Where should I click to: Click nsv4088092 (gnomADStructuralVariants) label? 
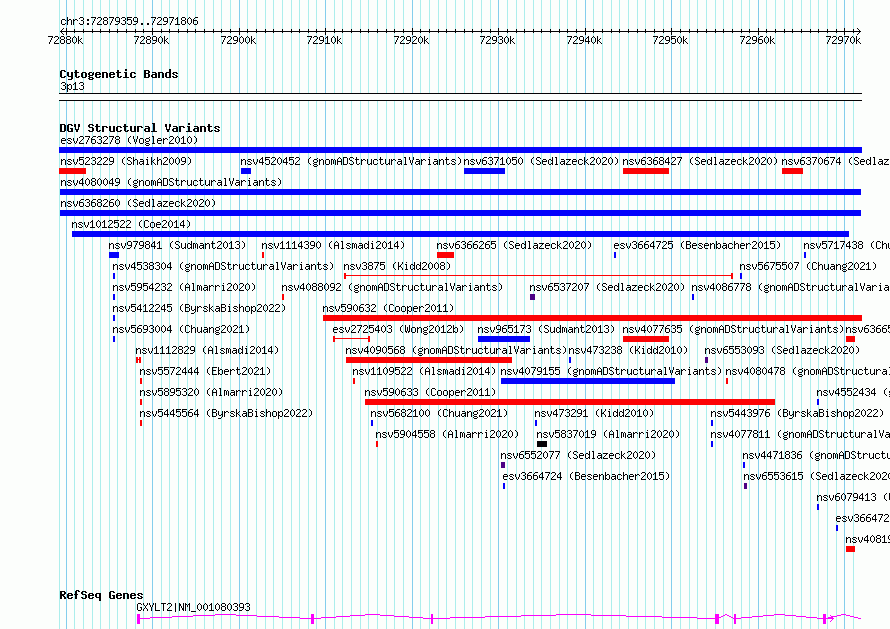tap(392, 287)
